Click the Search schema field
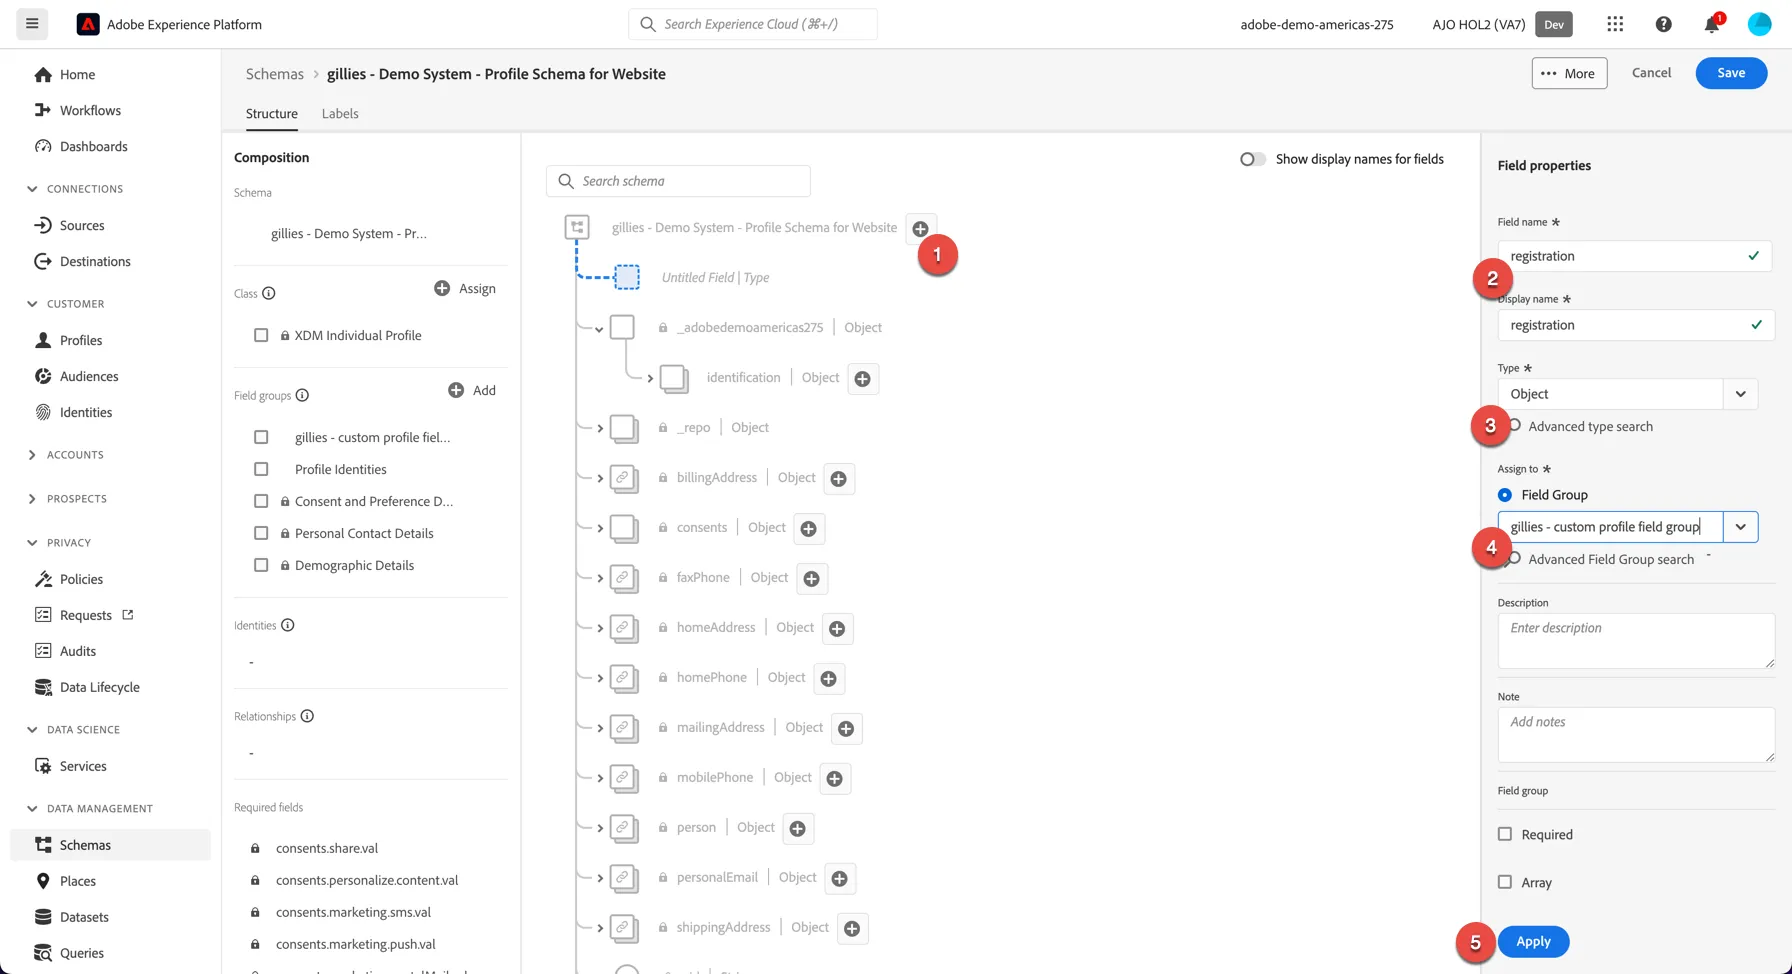This screenshot has width=1792, height=974. [678, 181]
